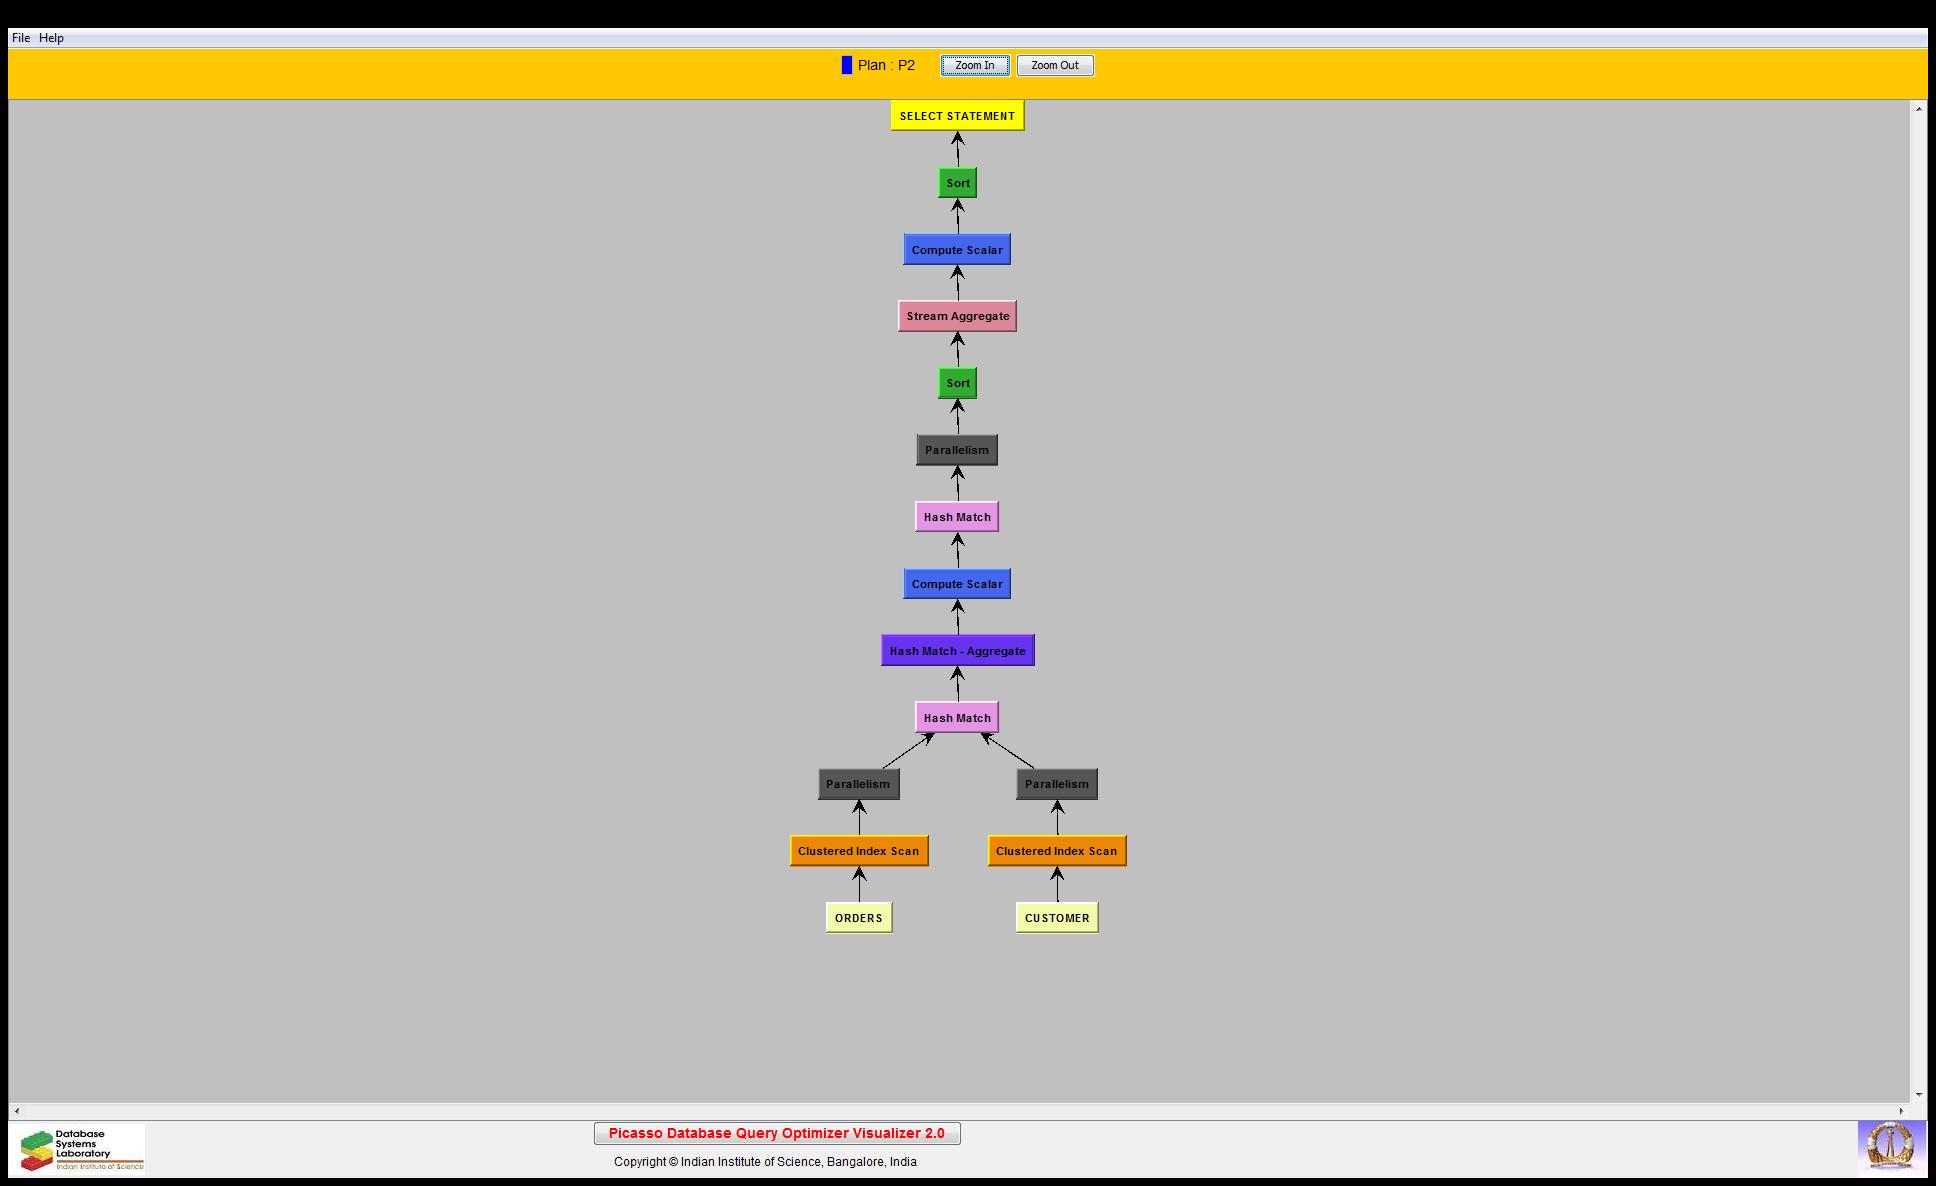
Task: Click the Hash Match - Aggregate node
Action: tap(957, 651)
